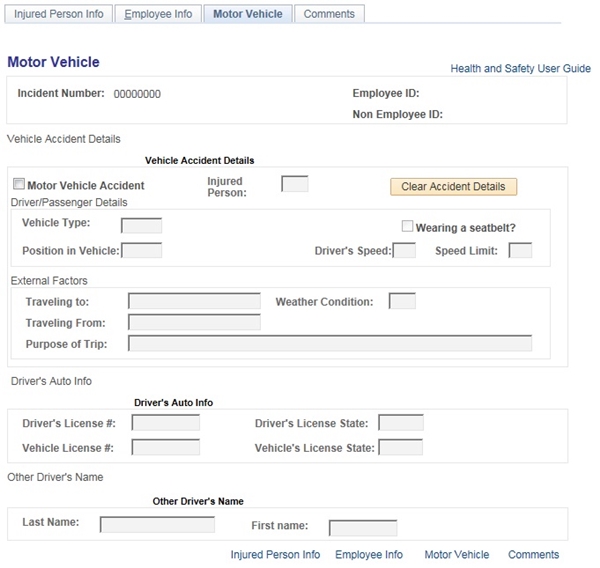The width and height of the screenshot is (600, 568).
Task: Click the Weather Condition input box
Action: [x=401, y=301]
